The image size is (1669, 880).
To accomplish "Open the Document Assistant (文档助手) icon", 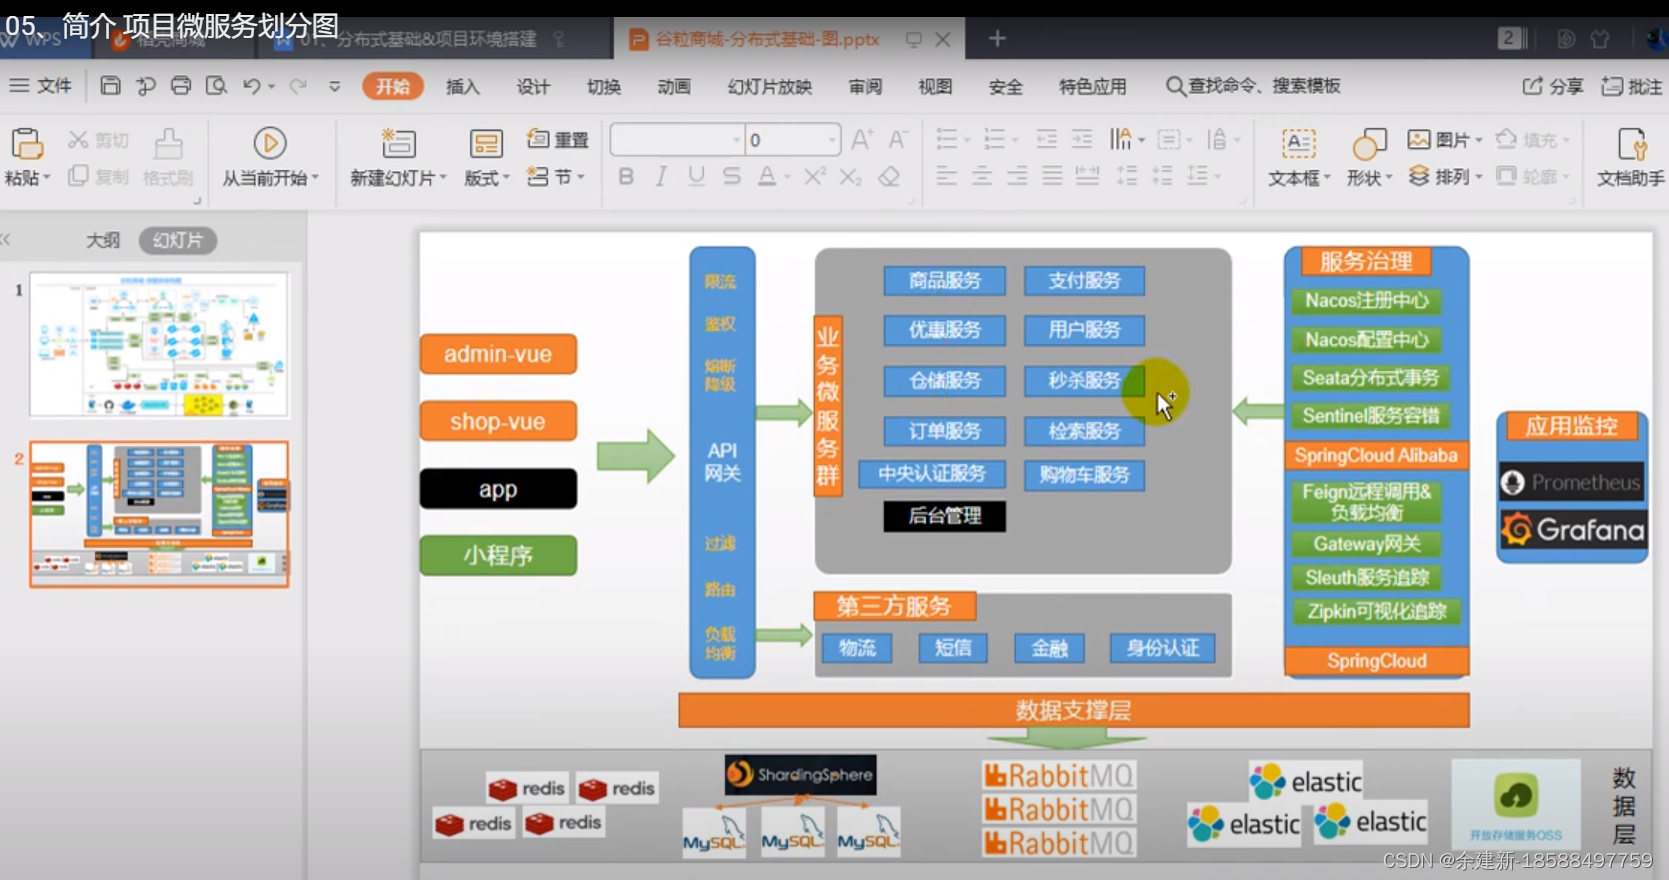I will [1632, 144].
